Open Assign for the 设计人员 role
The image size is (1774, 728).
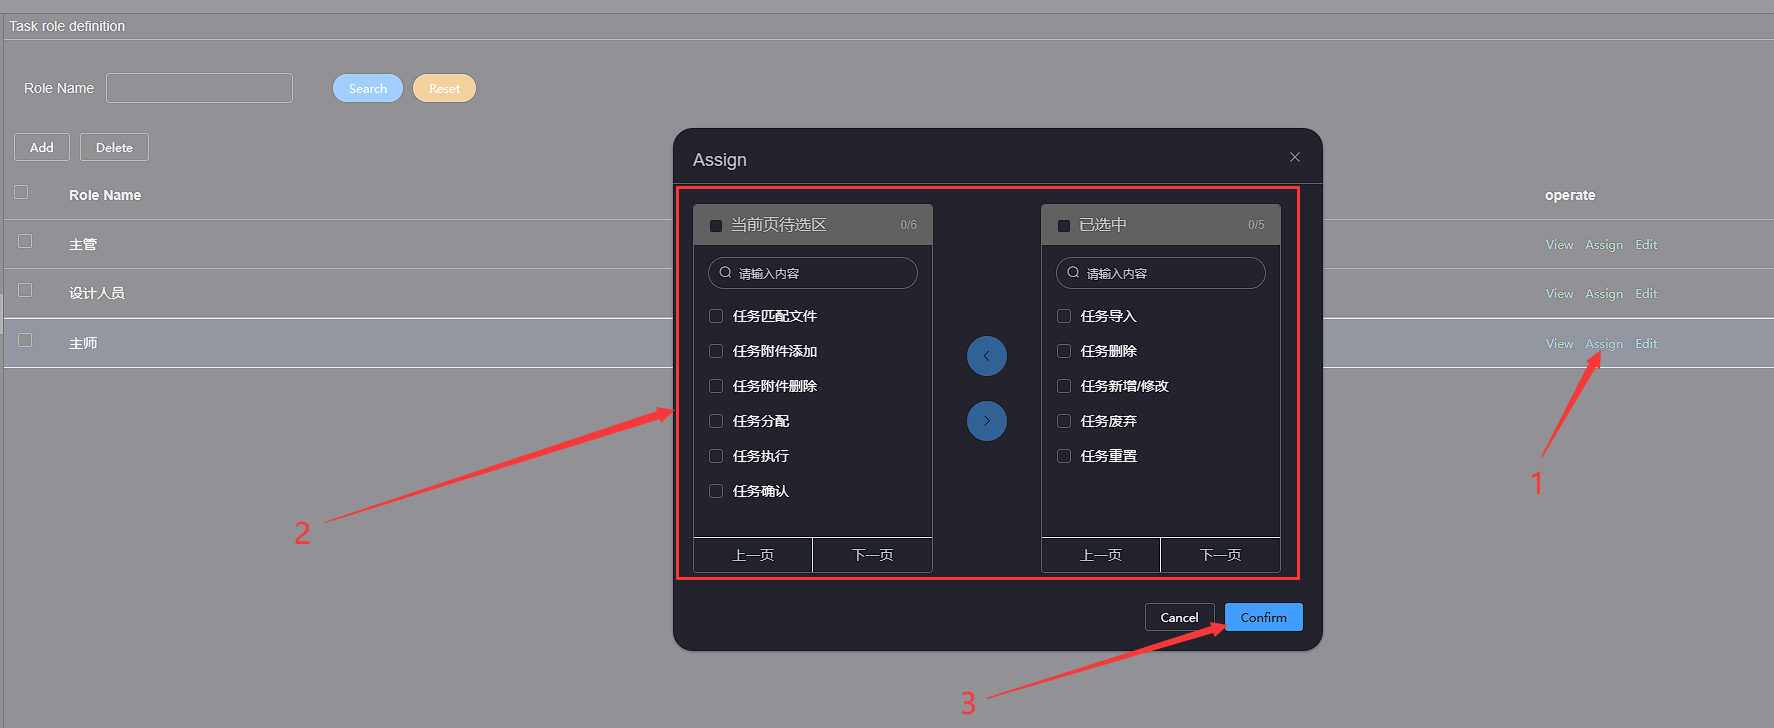[1604, 294]
